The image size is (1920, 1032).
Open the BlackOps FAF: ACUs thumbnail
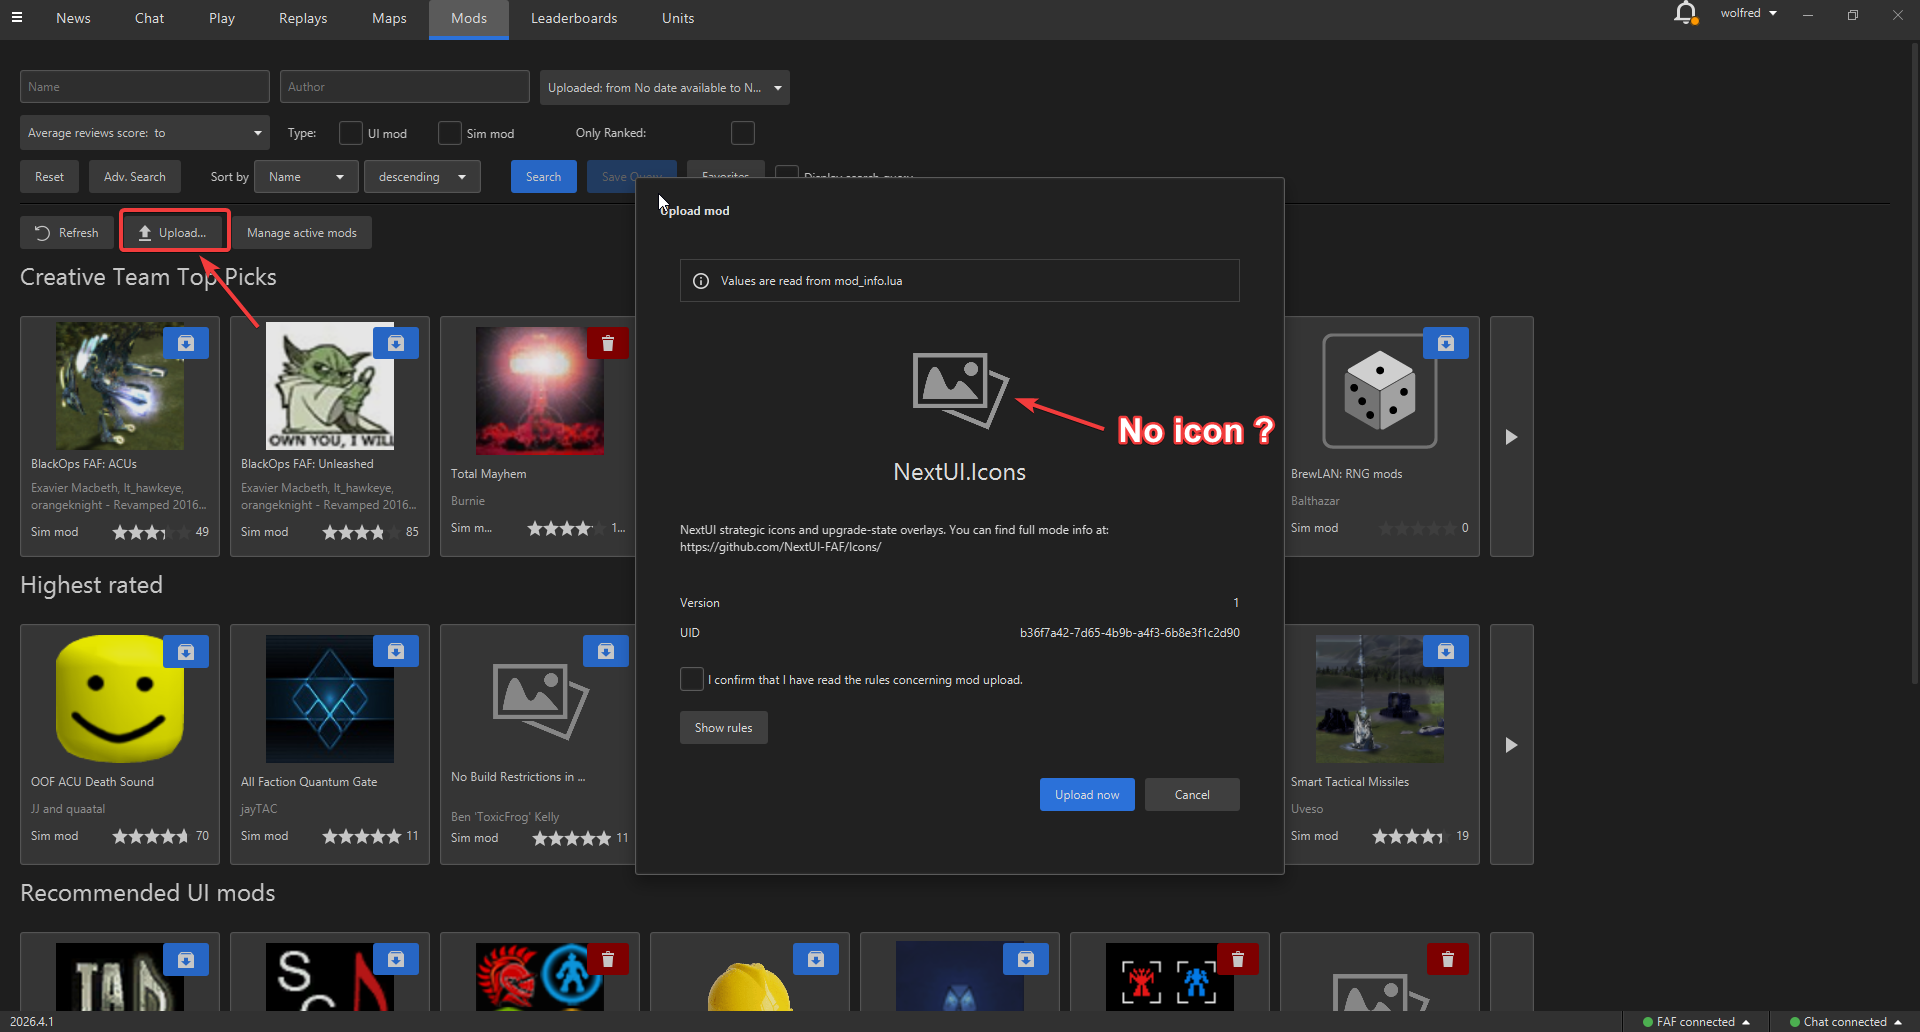pos(120,386)
